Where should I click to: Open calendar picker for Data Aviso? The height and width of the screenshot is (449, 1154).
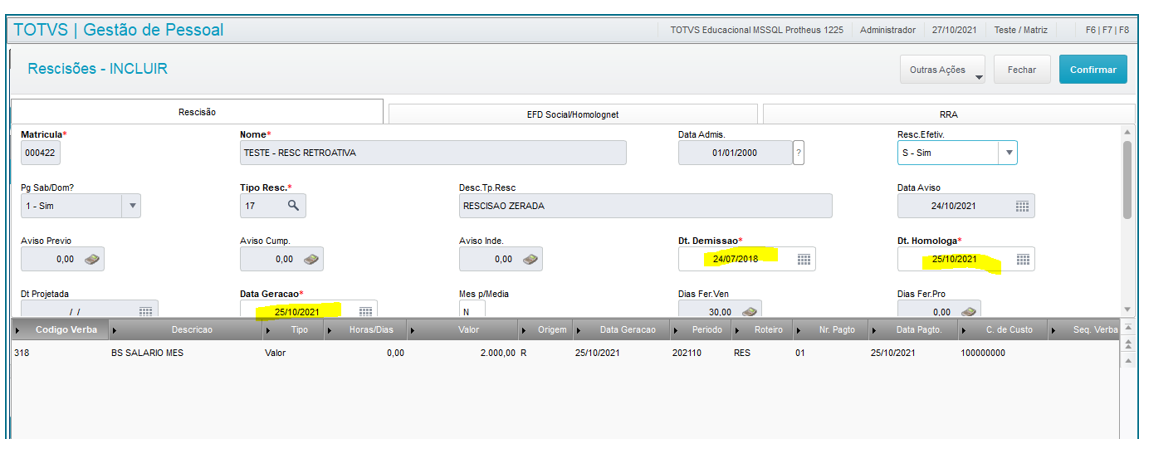[x=1022, y=206]
